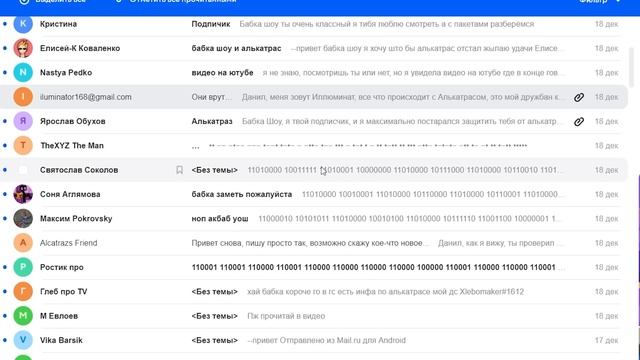Screen dimensions: 640x360
Task: Toggle unread dot for Nastya Pedko email
Action: pyautogui.click(x=5, y=72)
